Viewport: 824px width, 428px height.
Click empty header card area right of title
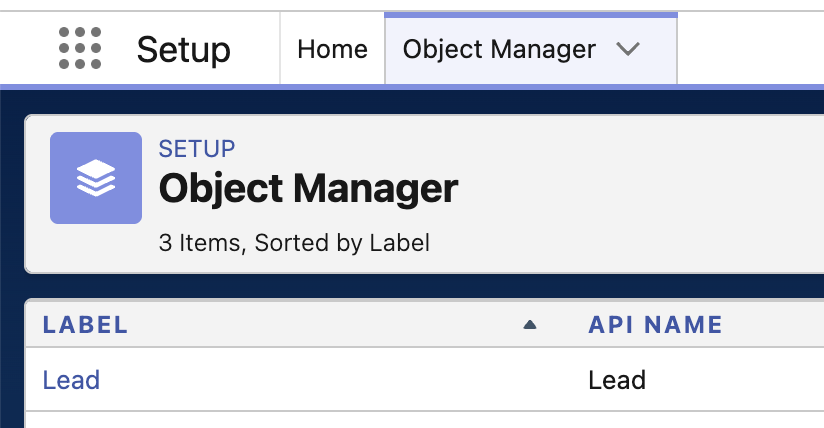pyautogui.click(x=650, y=190)
